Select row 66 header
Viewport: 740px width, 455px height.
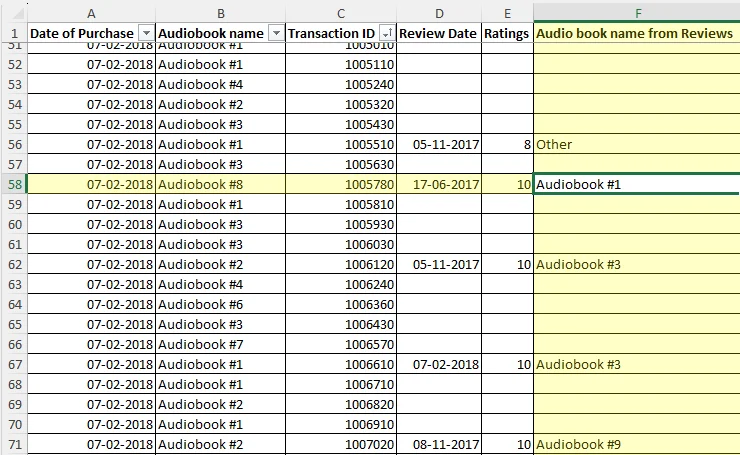pyautogui.click(x=14, y=345)
